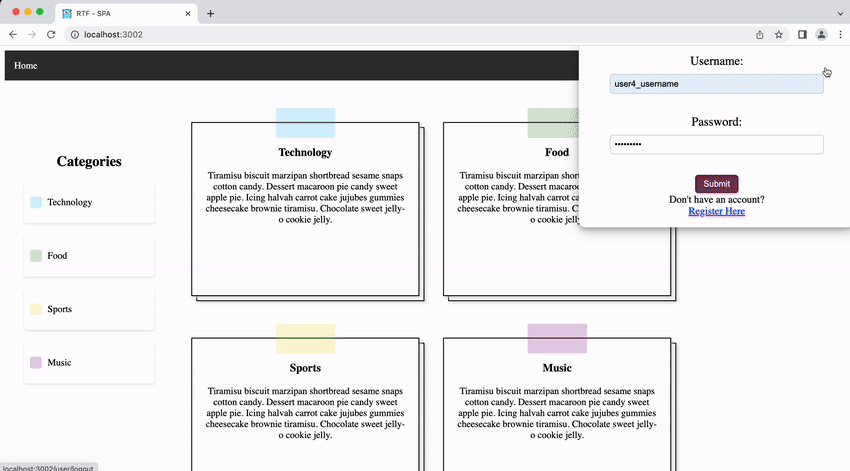Click the blue Technology sidebar swatch
The height and width of the screenshot is (471, 850).
[36, 202]
